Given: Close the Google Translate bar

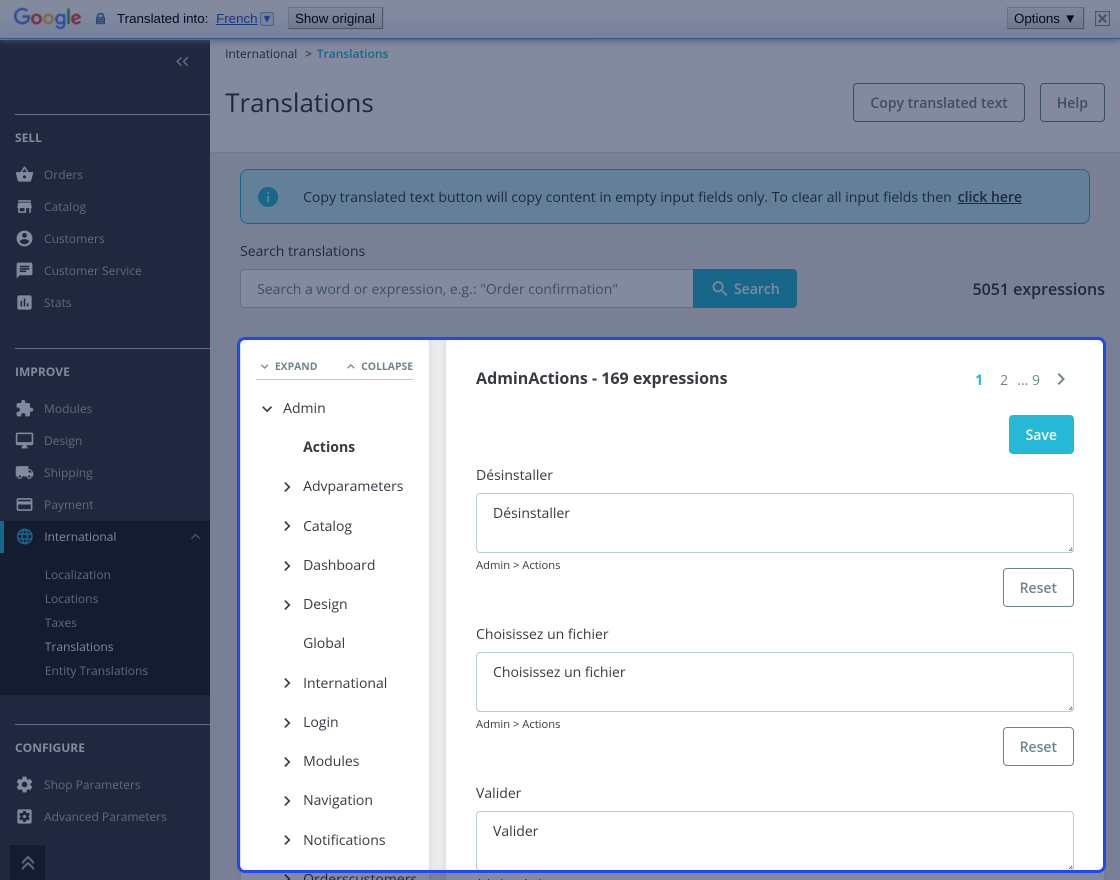Looking at the screenshot, I should (x=1102, y=19).
